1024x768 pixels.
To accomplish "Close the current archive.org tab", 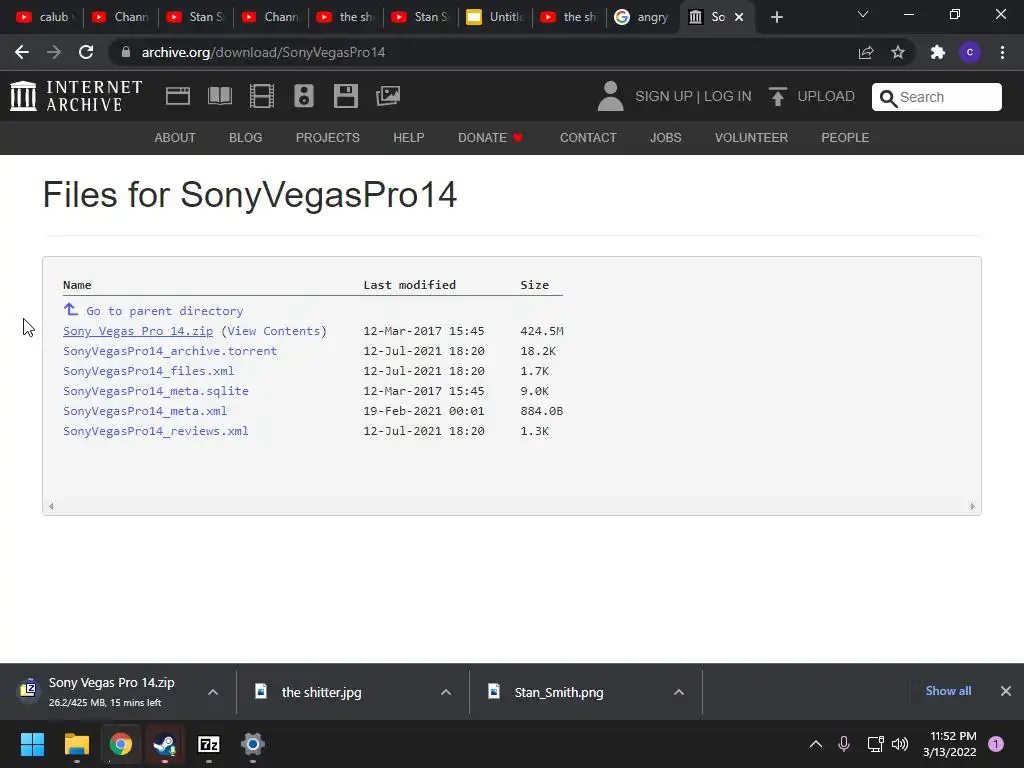I will click(x=739, y=17).
